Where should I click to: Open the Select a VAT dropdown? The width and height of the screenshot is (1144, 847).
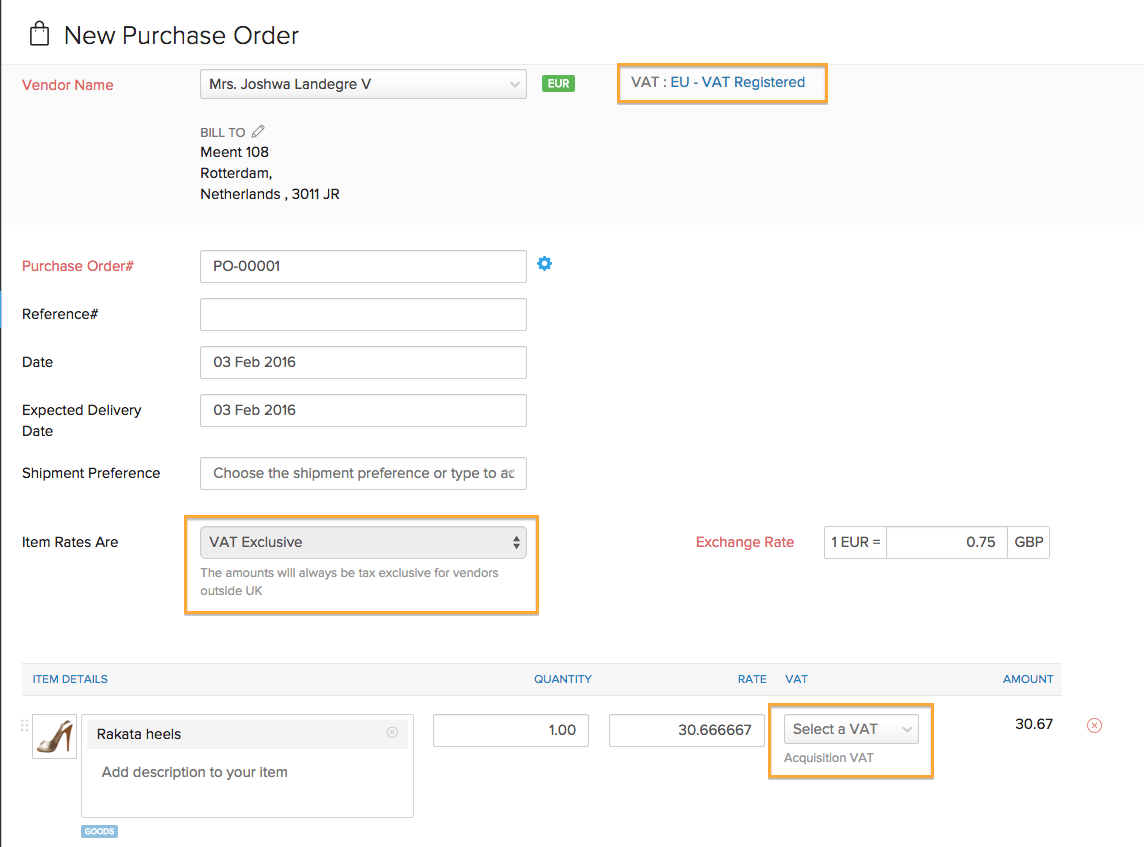(851, 729)
